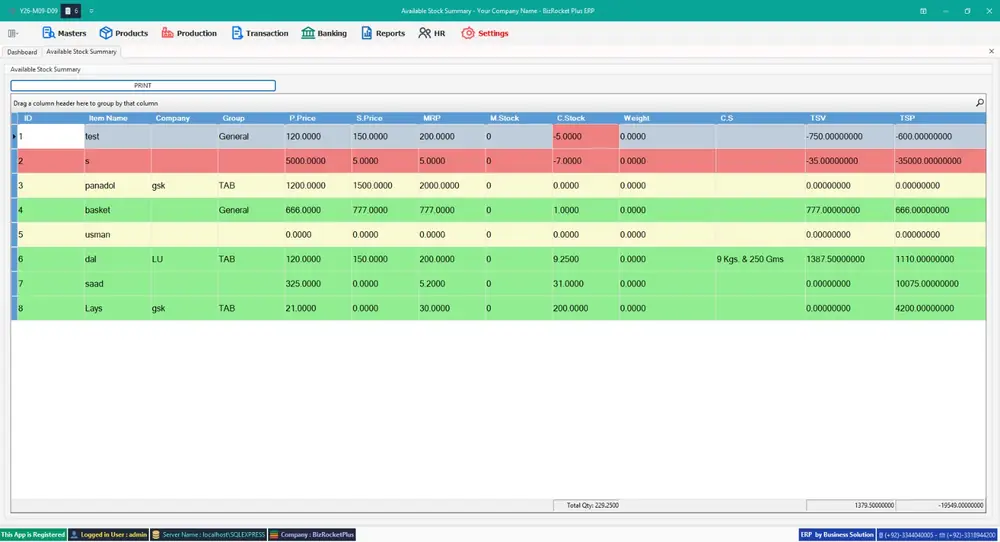The image size is (1000, 542).
Task: Open the grid search magnifier icon
Action: 980,103
